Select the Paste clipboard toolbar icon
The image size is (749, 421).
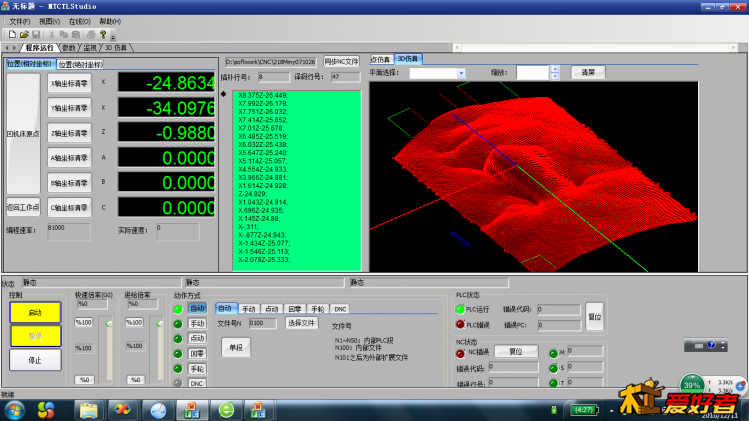pyautogui.click(x=75, y=34)
